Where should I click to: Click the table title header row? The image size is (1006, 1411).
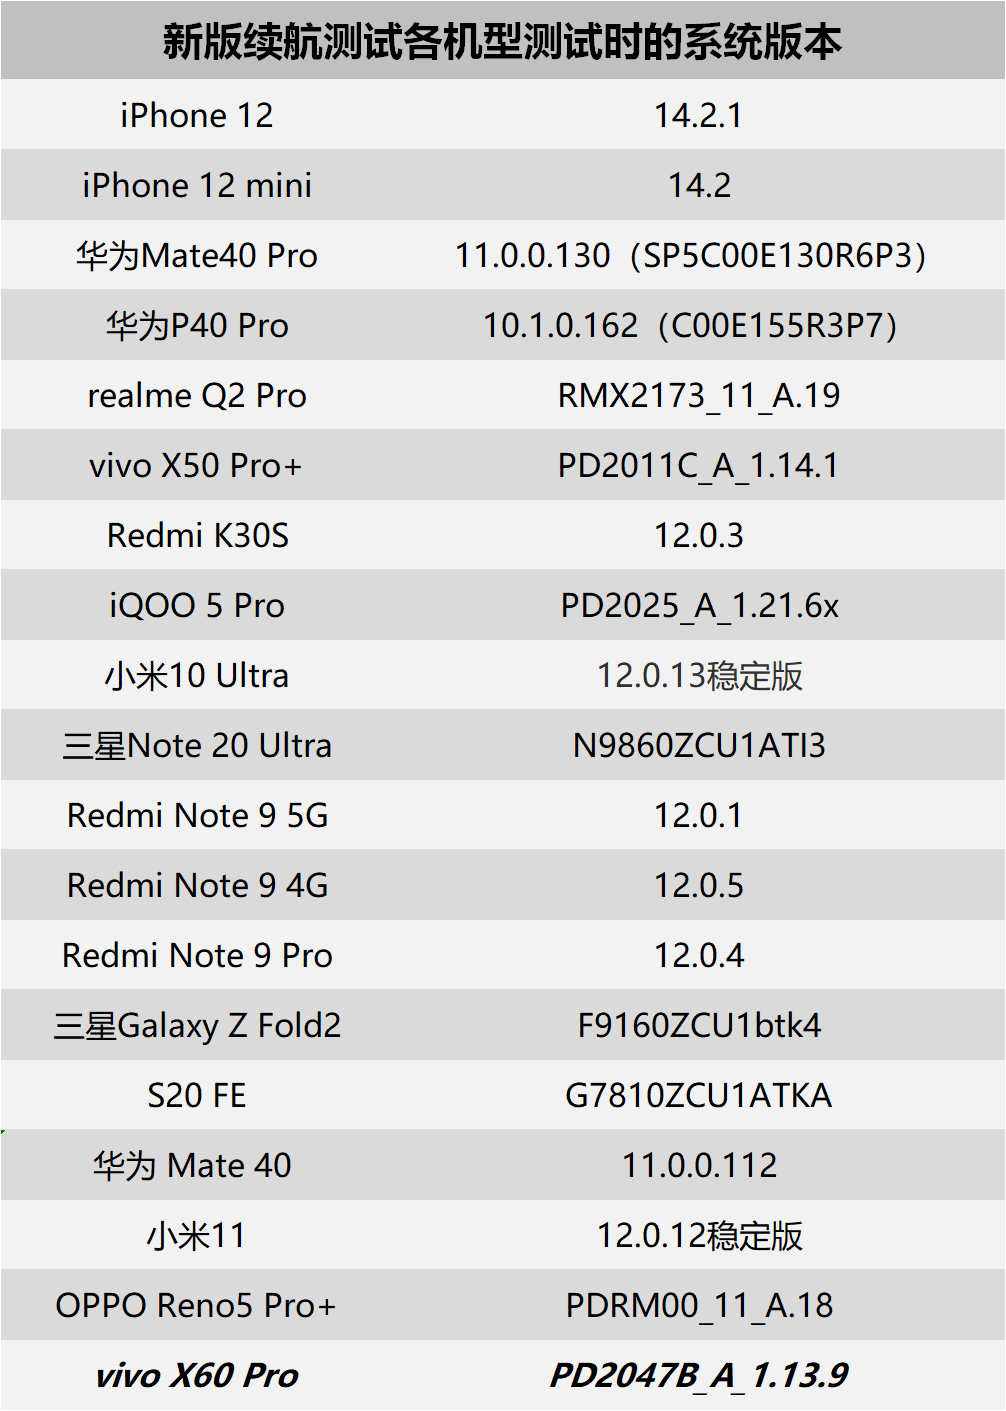pyautogui.click(x=502, y=41)
